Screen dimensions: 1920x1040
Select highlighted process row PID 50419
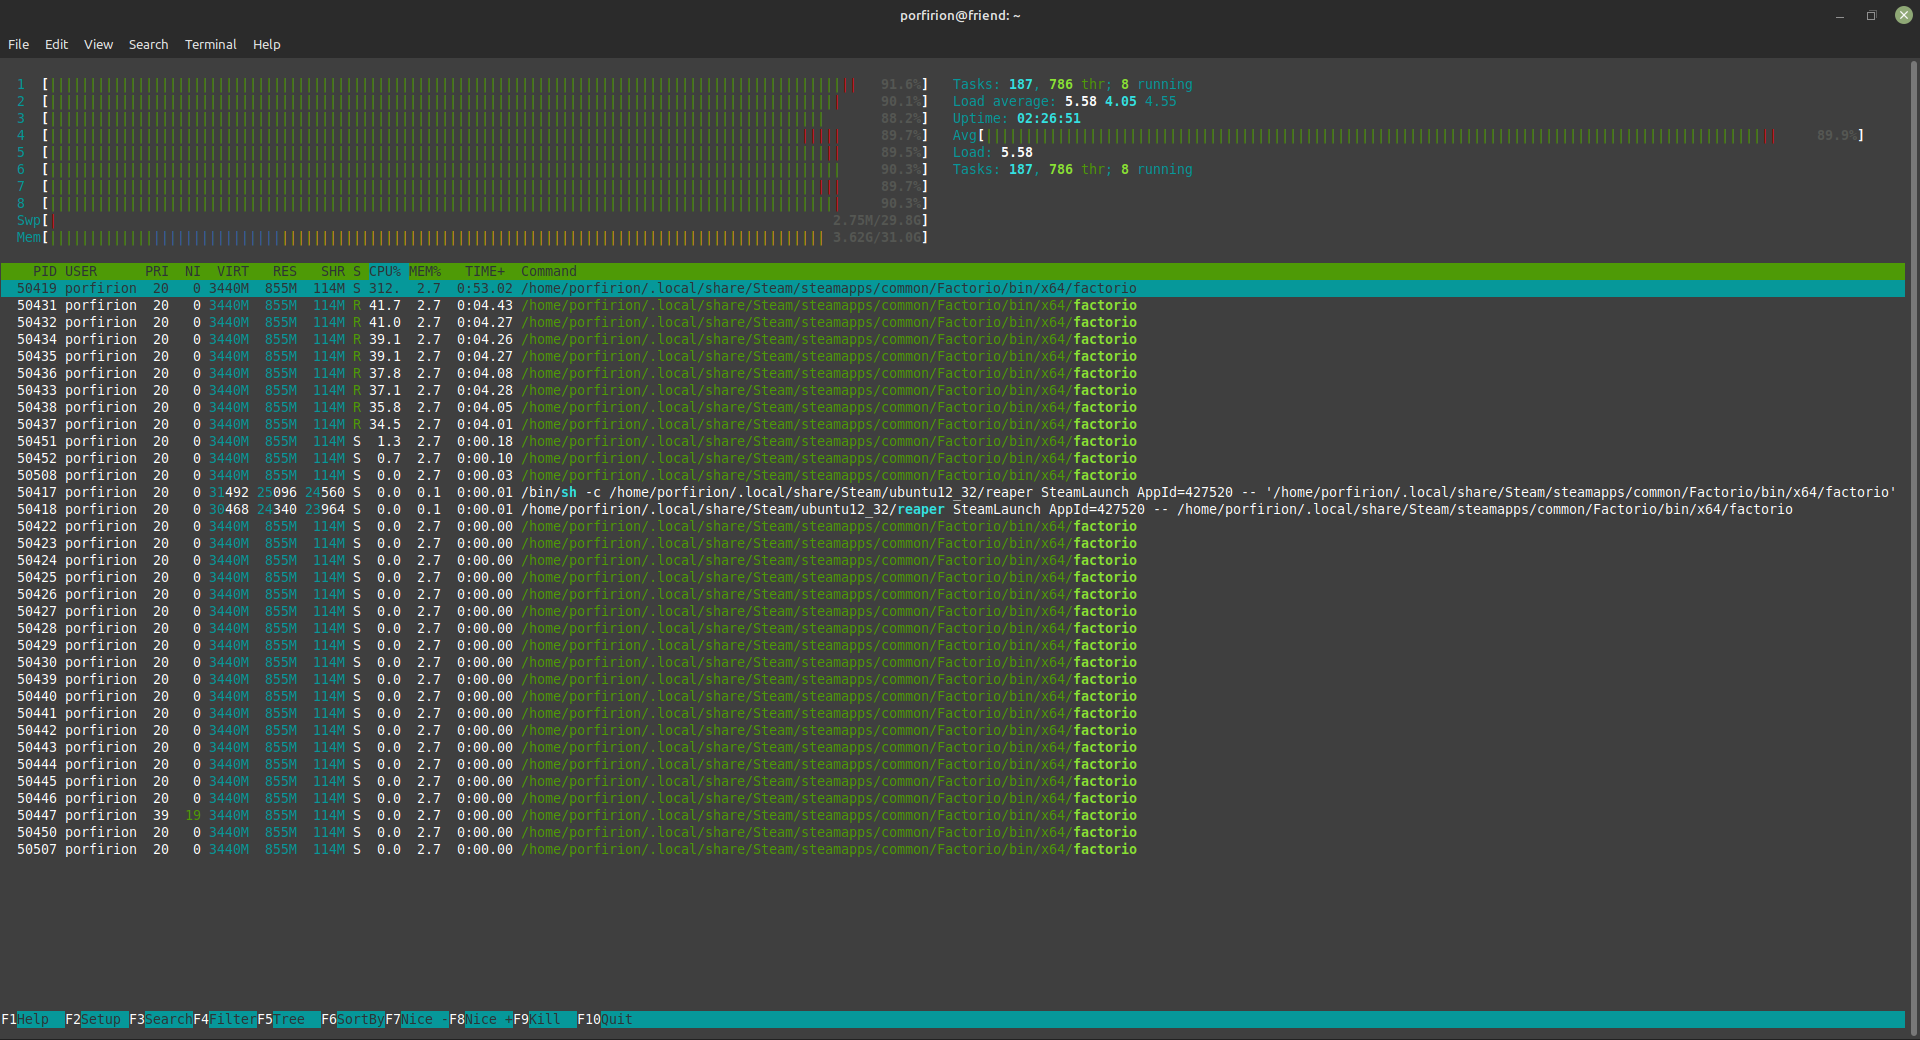click(x=952, y=288)
